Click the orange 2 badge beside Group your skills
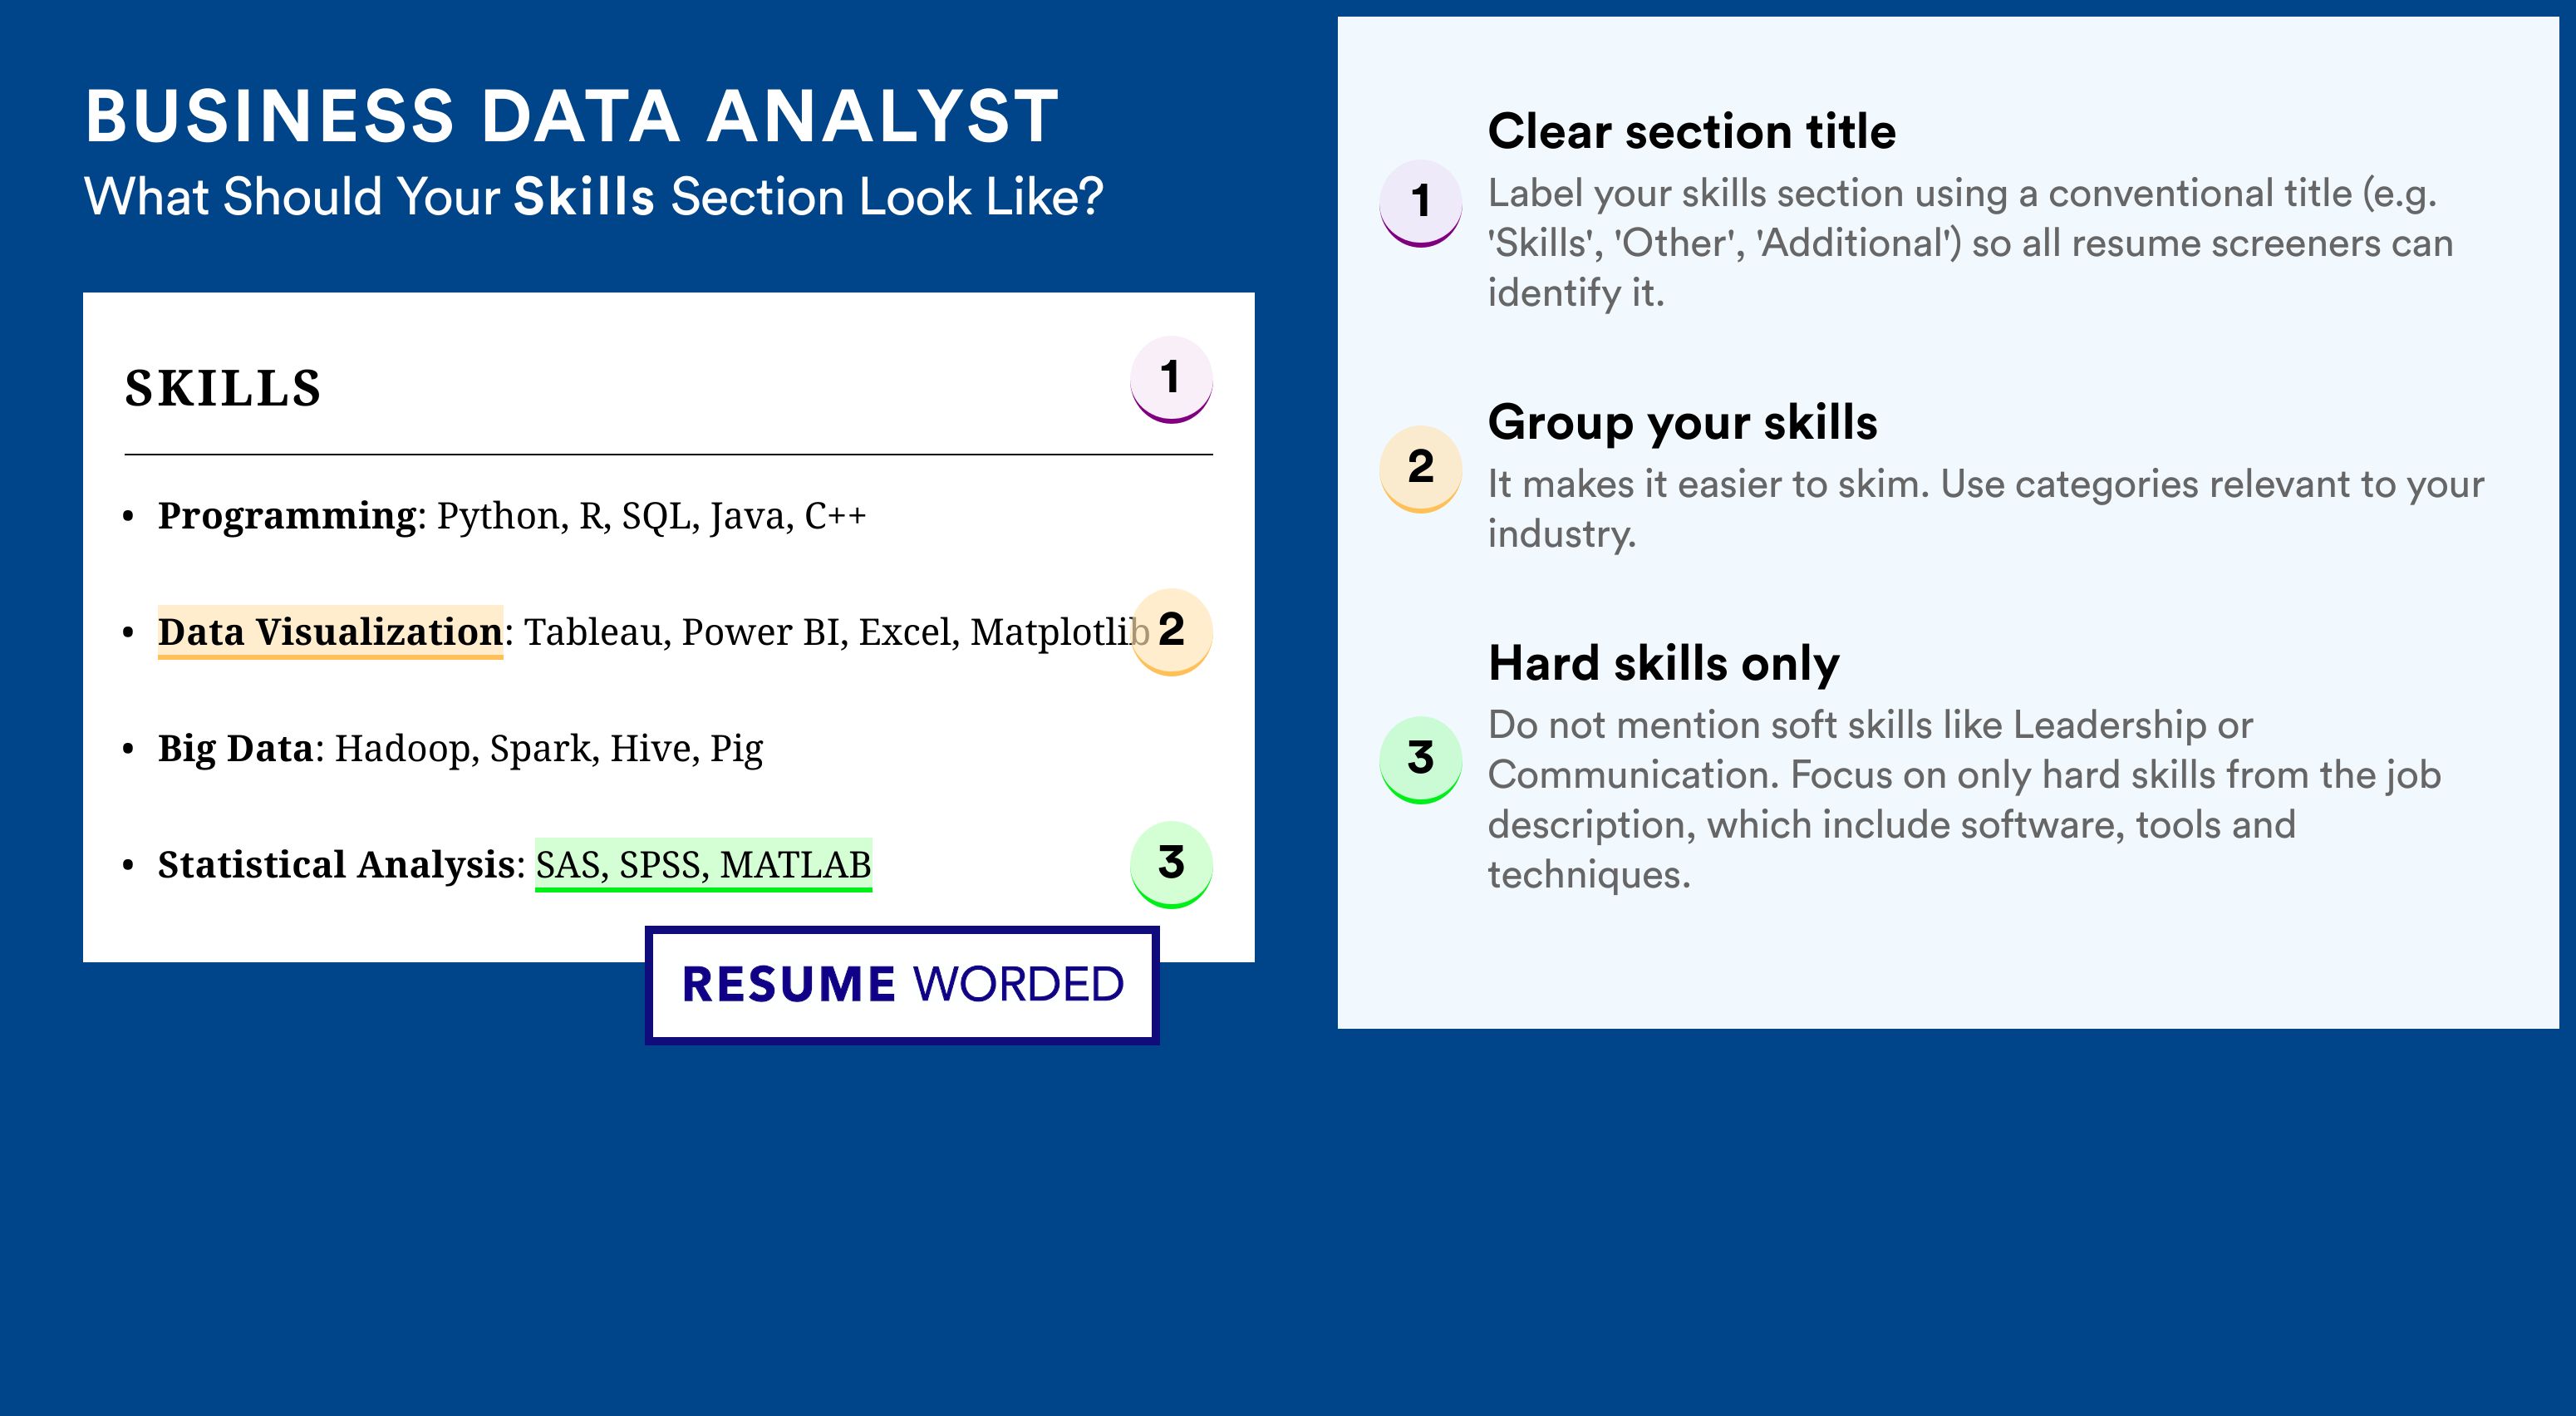Viewport: 2576px width, 1416px height. (1420, 468)
